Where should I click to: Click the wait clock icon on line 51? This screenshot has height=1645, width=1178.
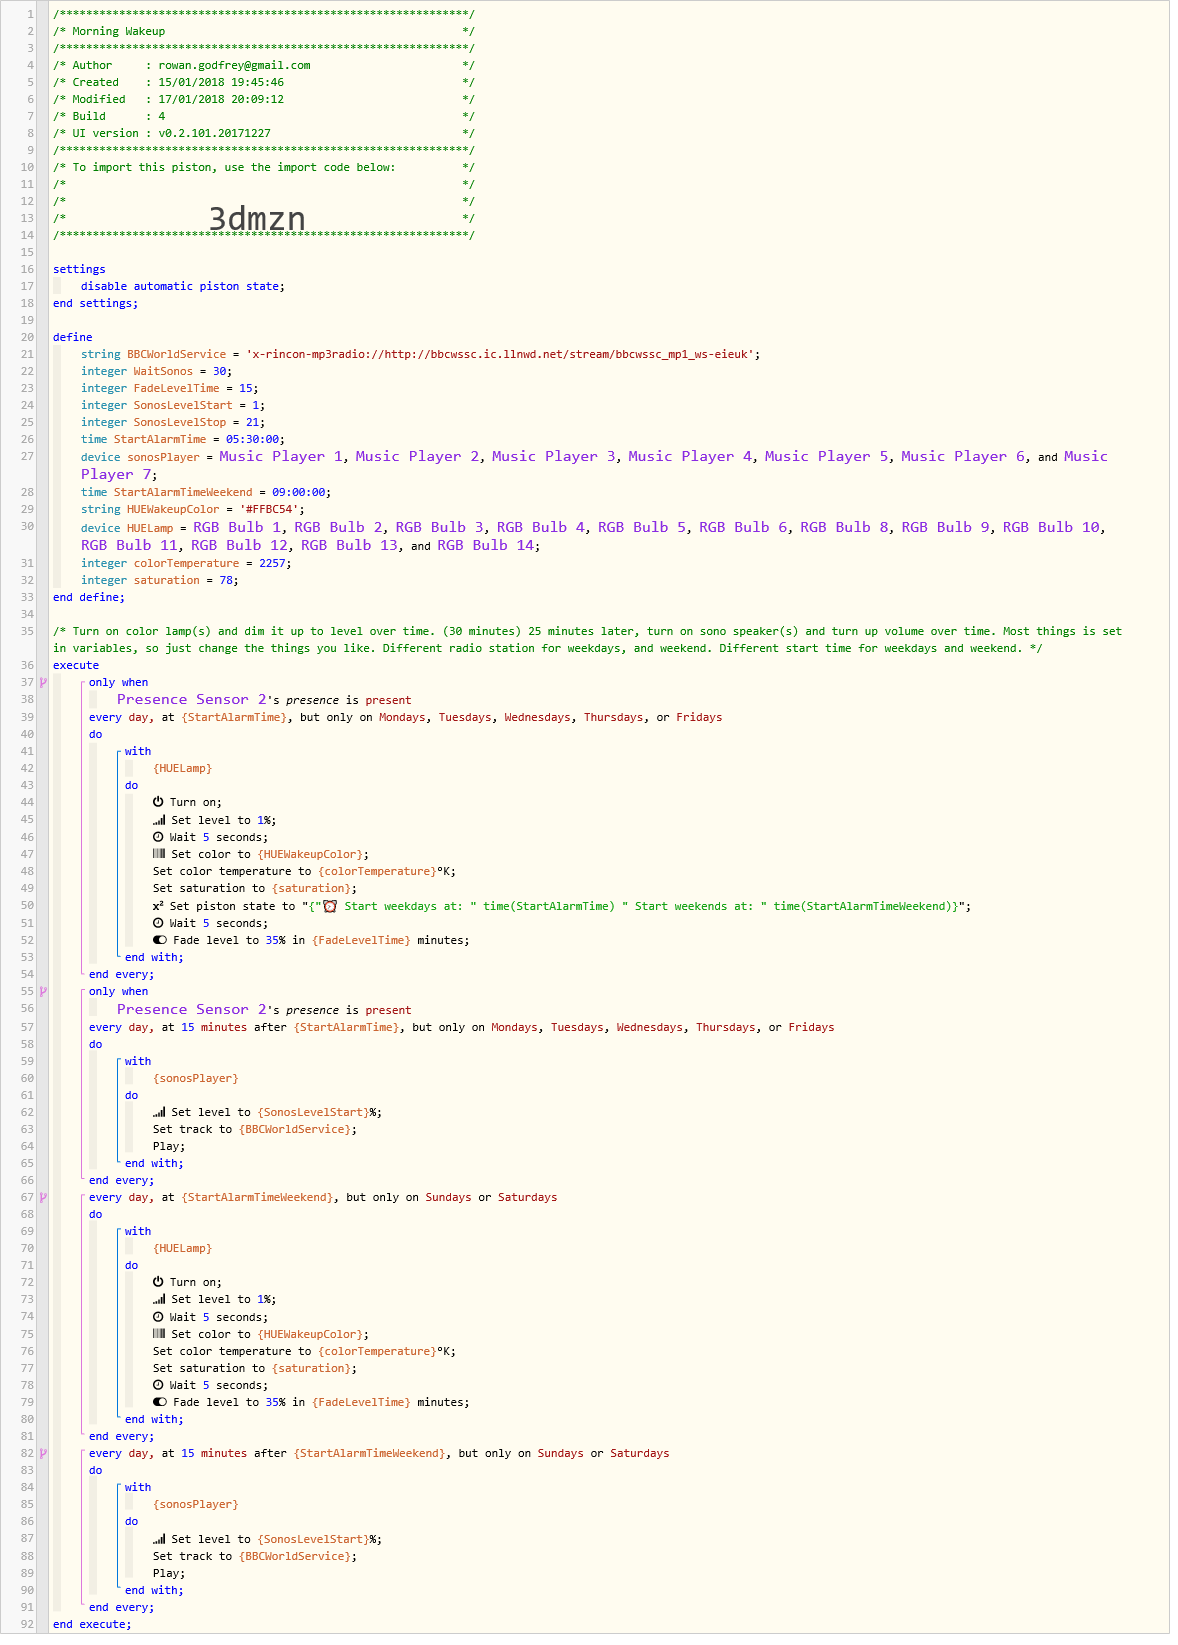[158, 923]
